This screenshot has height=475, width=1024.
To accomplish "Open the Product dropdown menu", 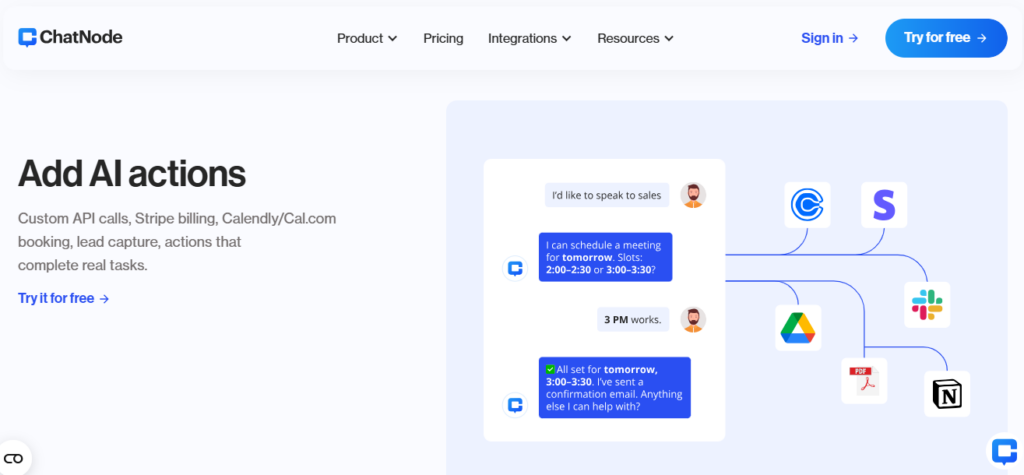I will point(367,39).
